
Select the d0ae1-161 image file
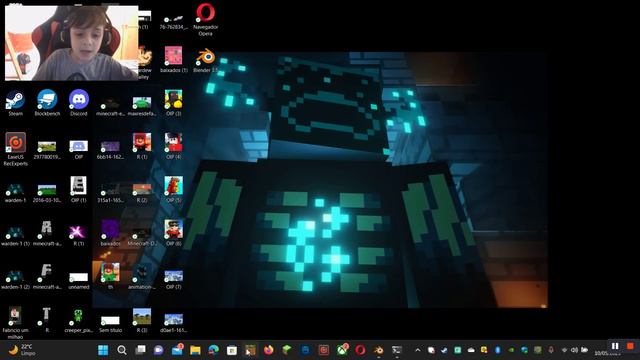click(173, 322)
